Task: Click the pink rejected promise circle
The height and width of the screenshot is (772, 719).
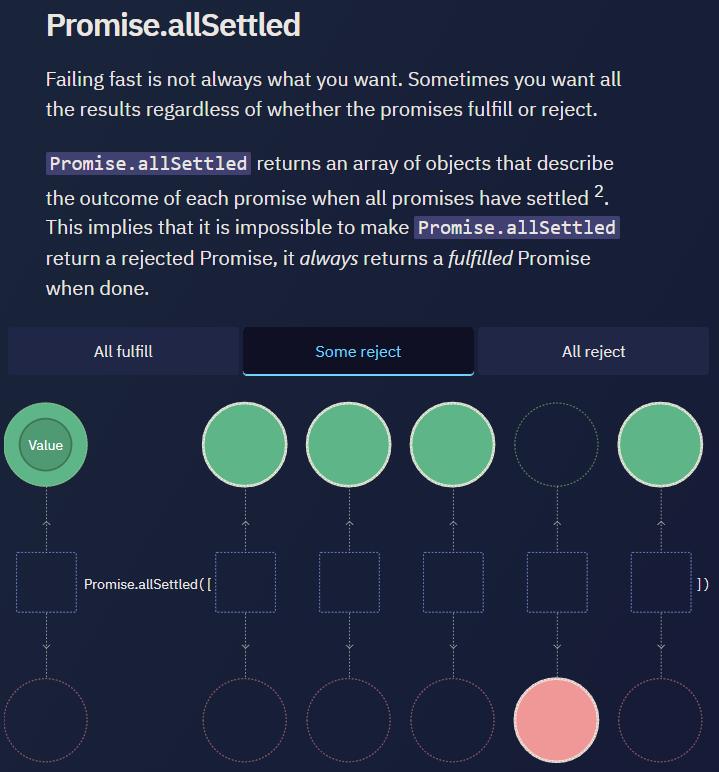Action: click(x=556, y=720)
